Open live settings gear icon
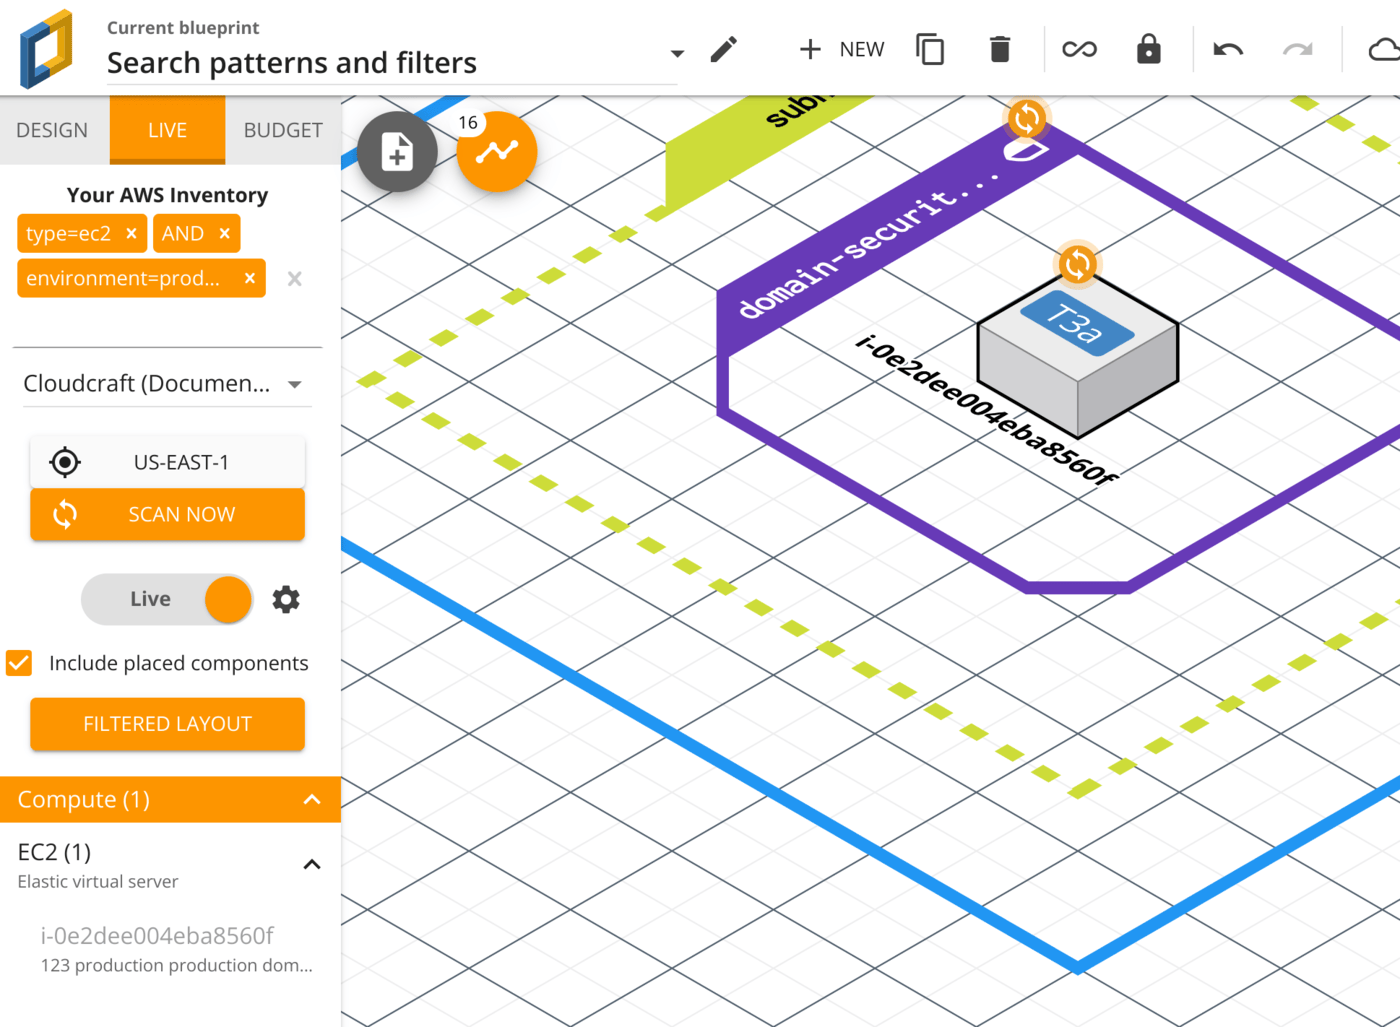 286,599
